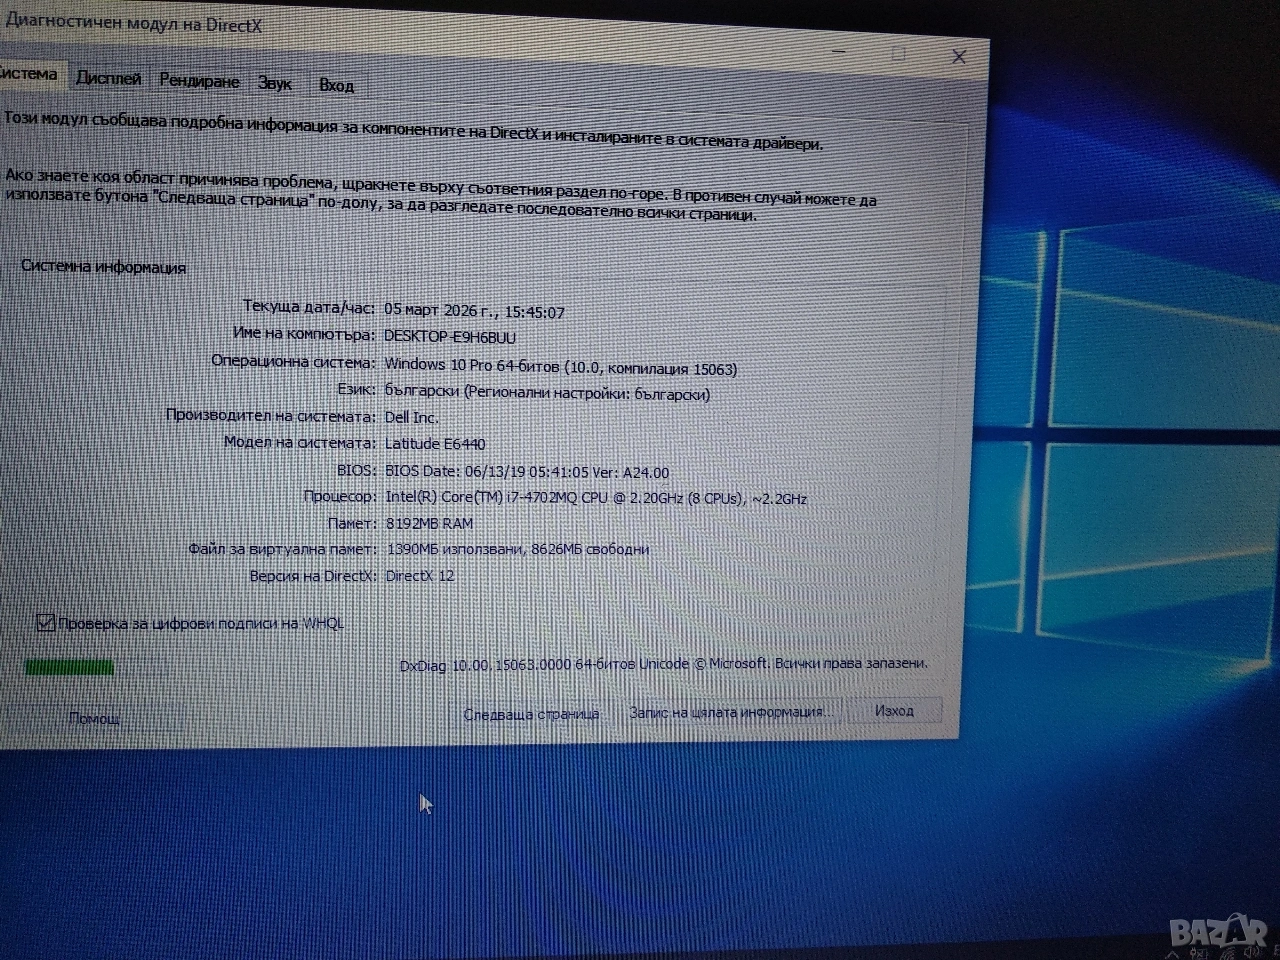Click the Процесор label
The image size is (1280, 960).
(x=340, y=496)
